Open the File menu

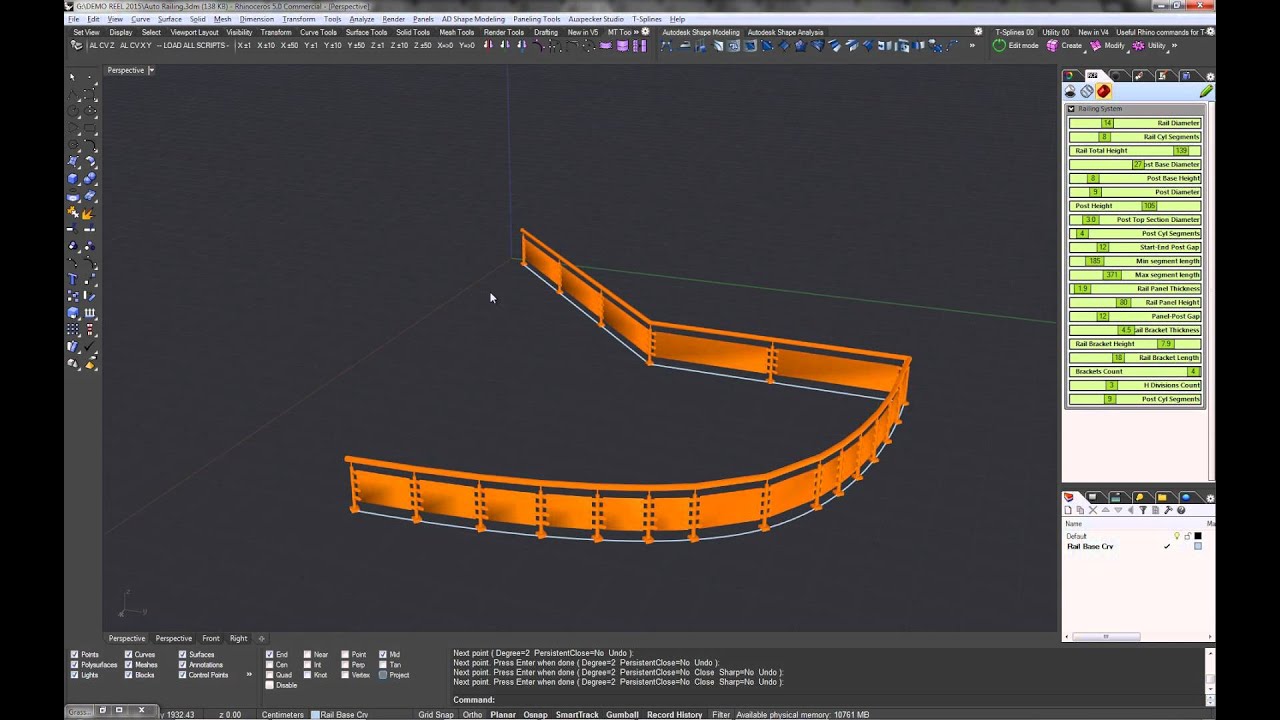pos(73,19)
